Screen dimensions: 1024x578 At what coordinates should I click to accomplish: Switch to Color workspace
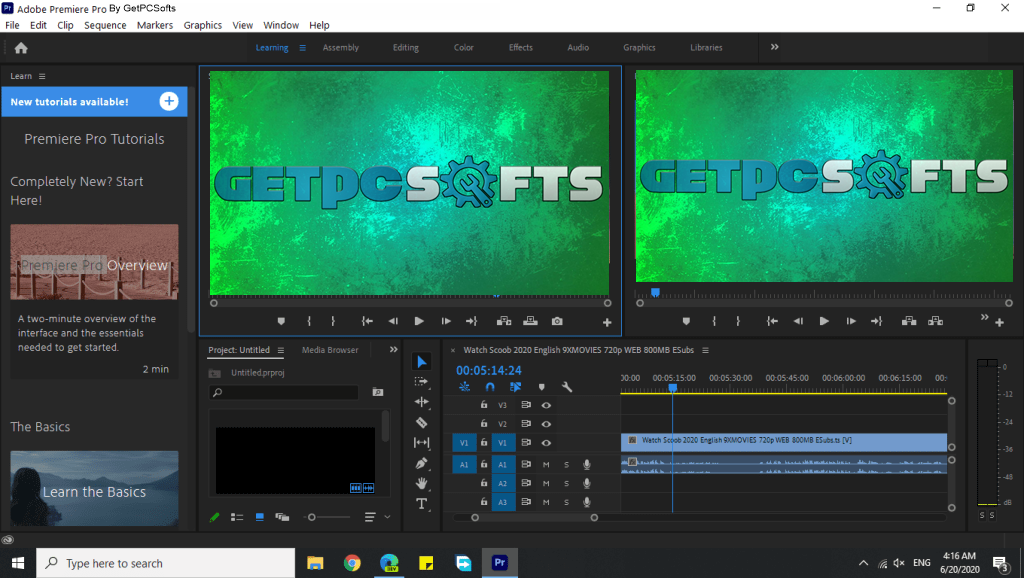(464, 48)
